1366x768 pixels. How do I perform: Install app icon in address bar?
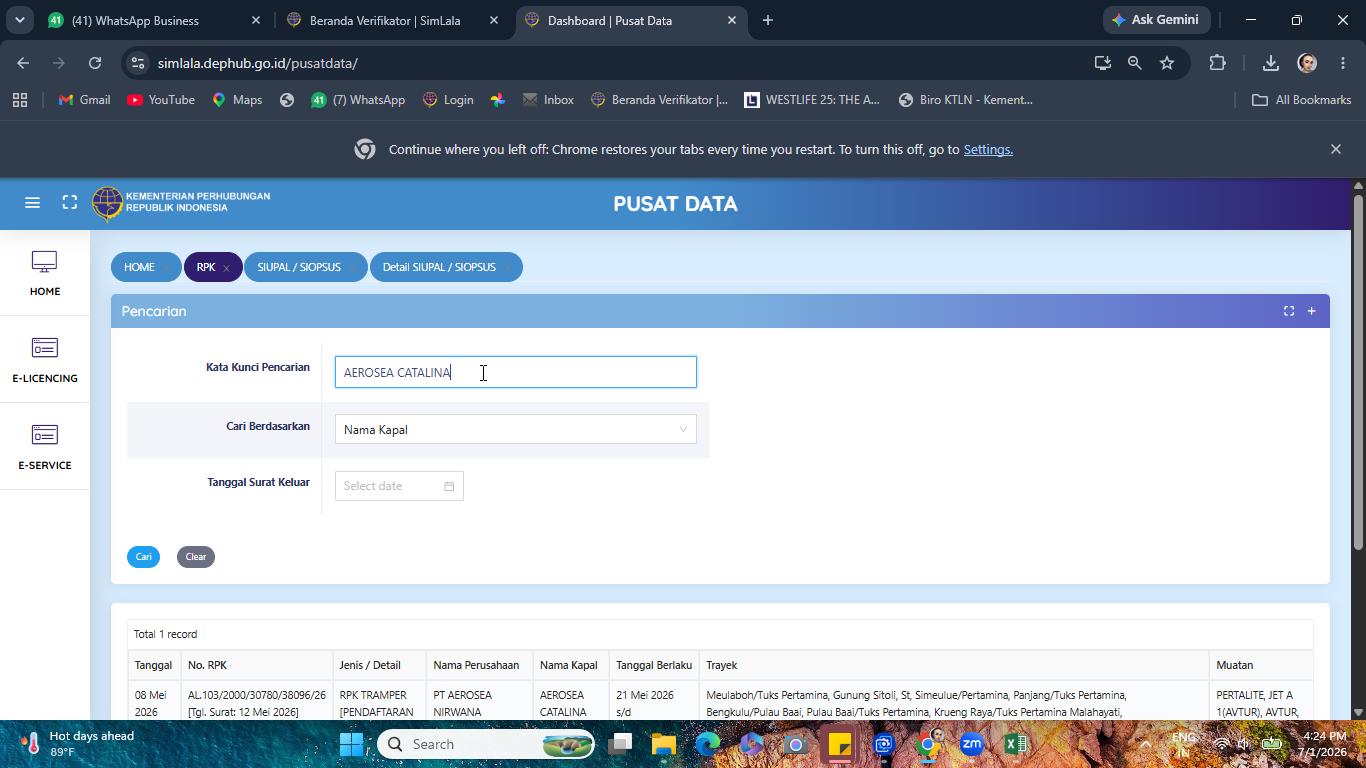click(1103, 63)
